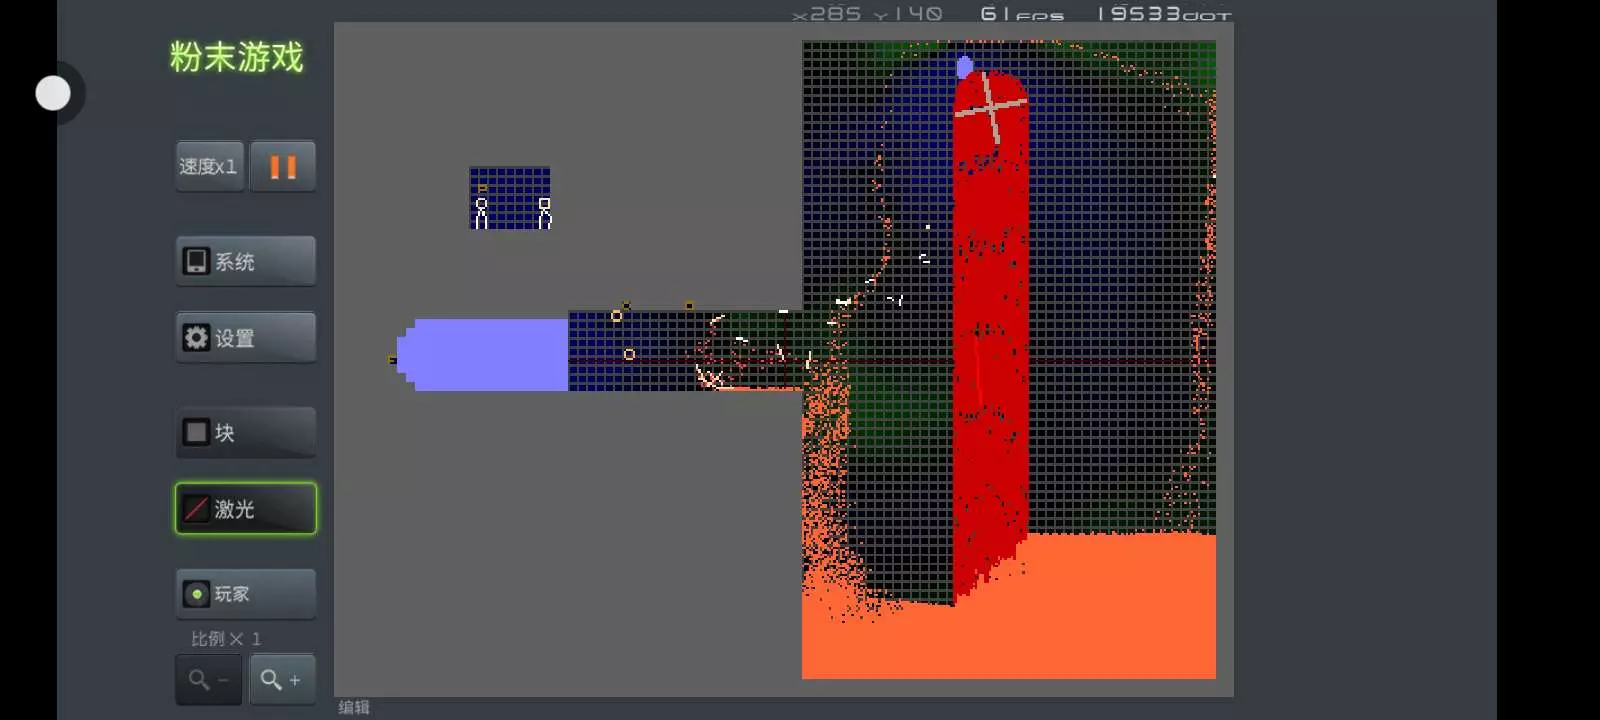
Task: Tap the 粉末游戏 title logo
Action: (x=236, y=57)
